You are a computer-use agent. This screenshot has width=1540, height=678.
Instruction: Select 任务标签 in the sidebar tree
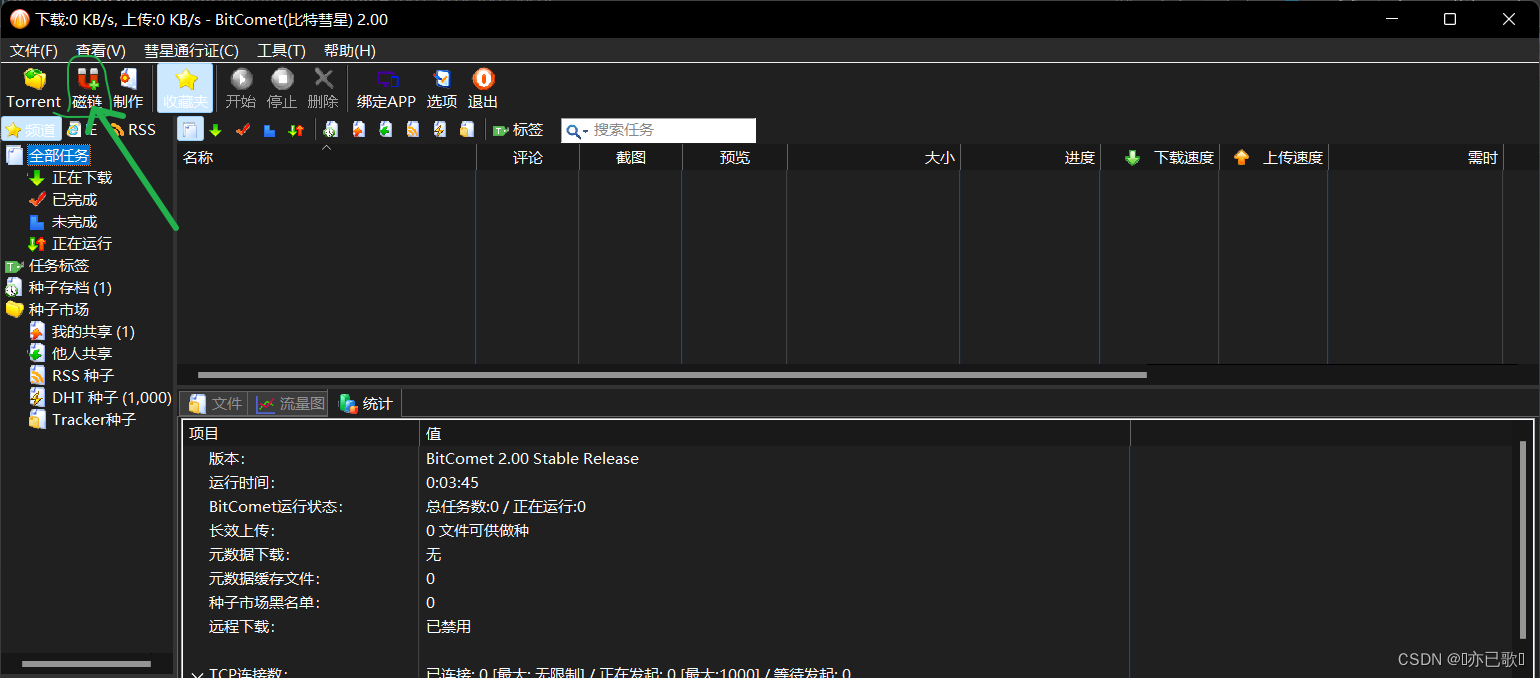59,265
